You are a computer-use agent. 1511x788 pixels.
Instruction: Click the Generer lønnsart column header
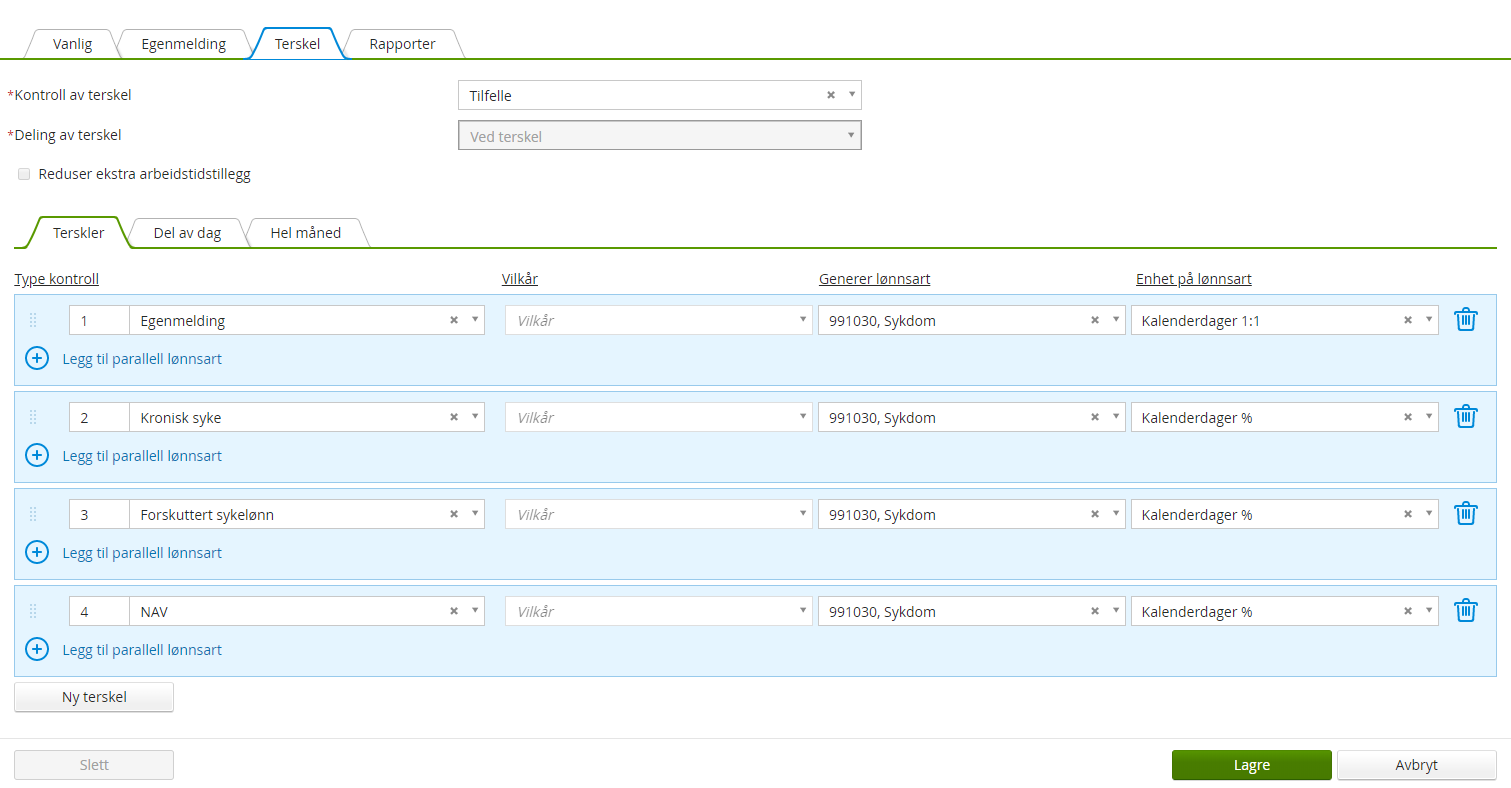tap(874, 279)
